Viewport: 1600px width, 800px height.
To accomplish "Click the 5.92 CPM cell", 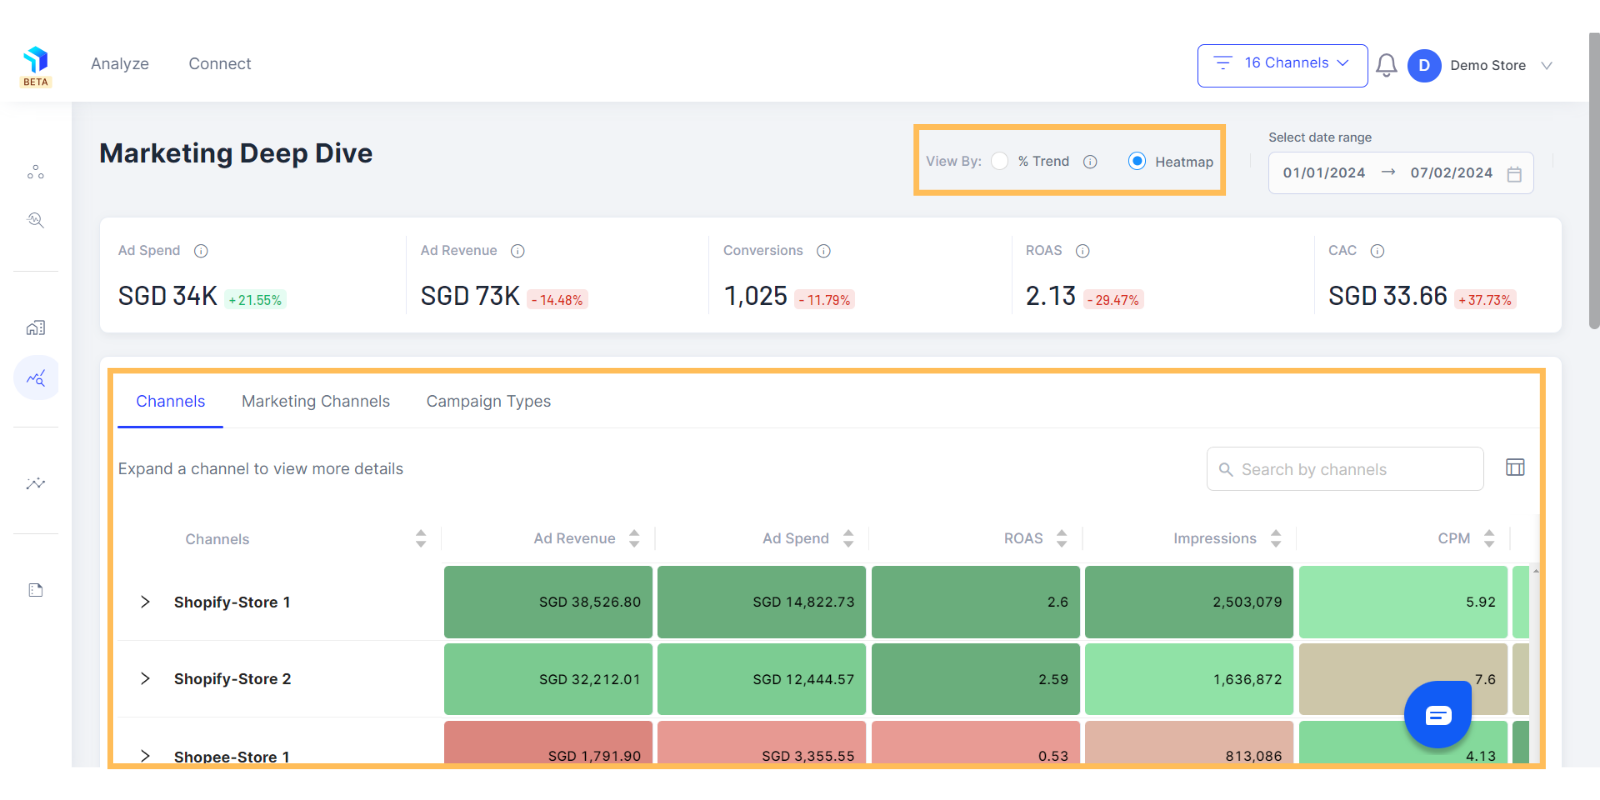I will point(1403,602).
